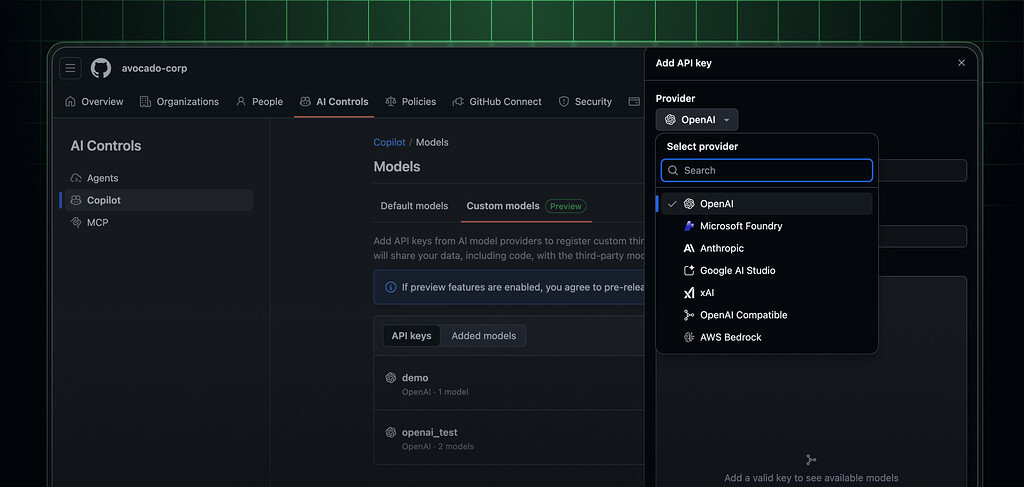Click the Copilot sidebar icon
The width and height of the screenshot is (1024, 487).
point(76,200)
